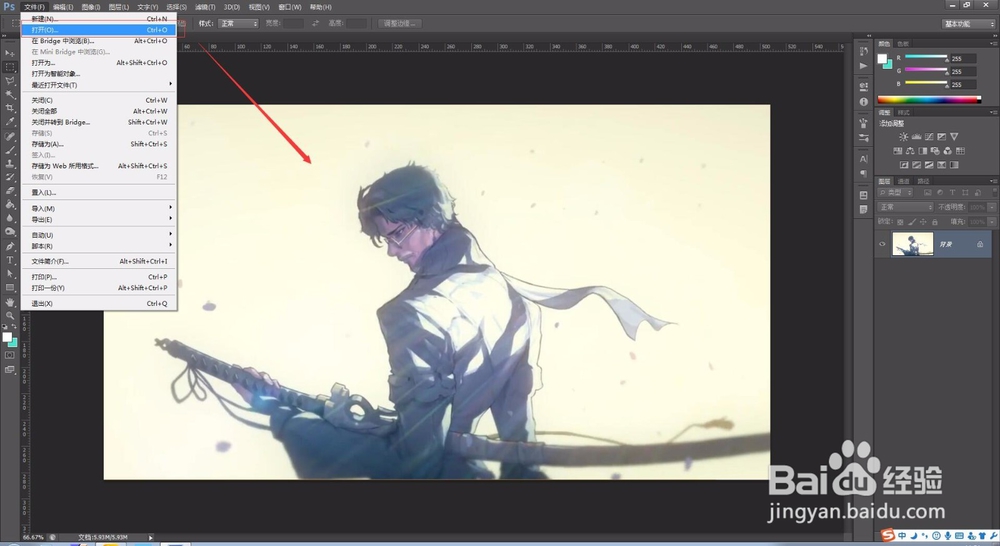Open the Actions panel play icon
The image size is (1000, 546).
point(864,66)
